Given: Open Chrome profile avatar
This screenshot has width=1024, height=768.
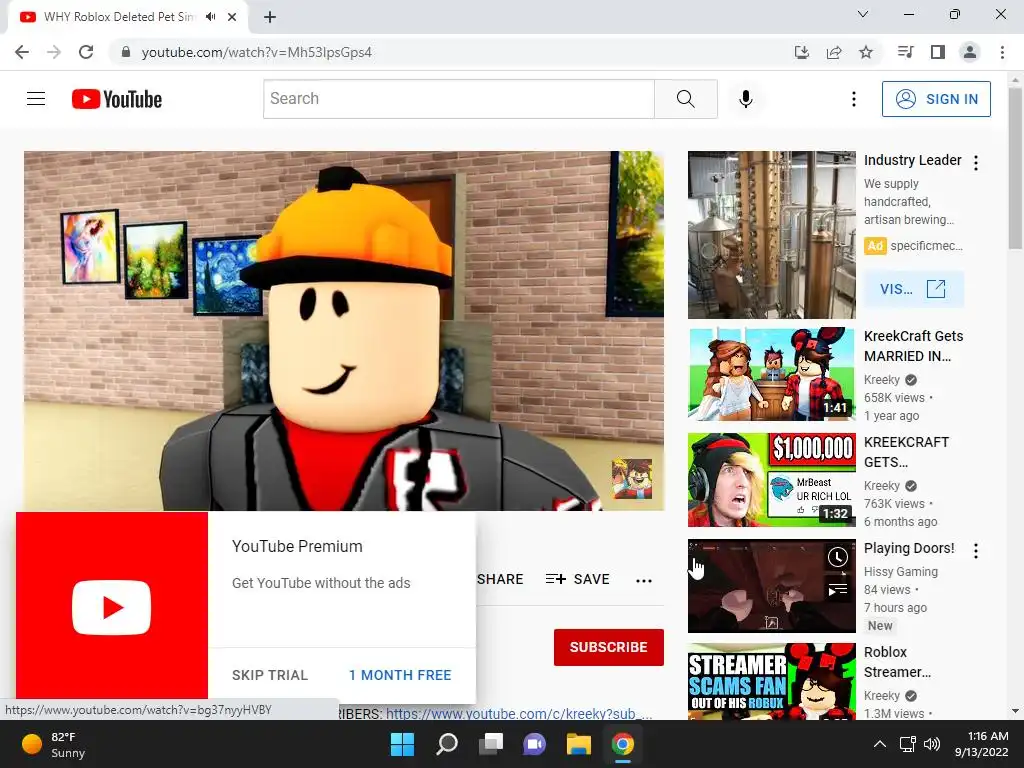Looking at the screenshot, I should 970,52.
